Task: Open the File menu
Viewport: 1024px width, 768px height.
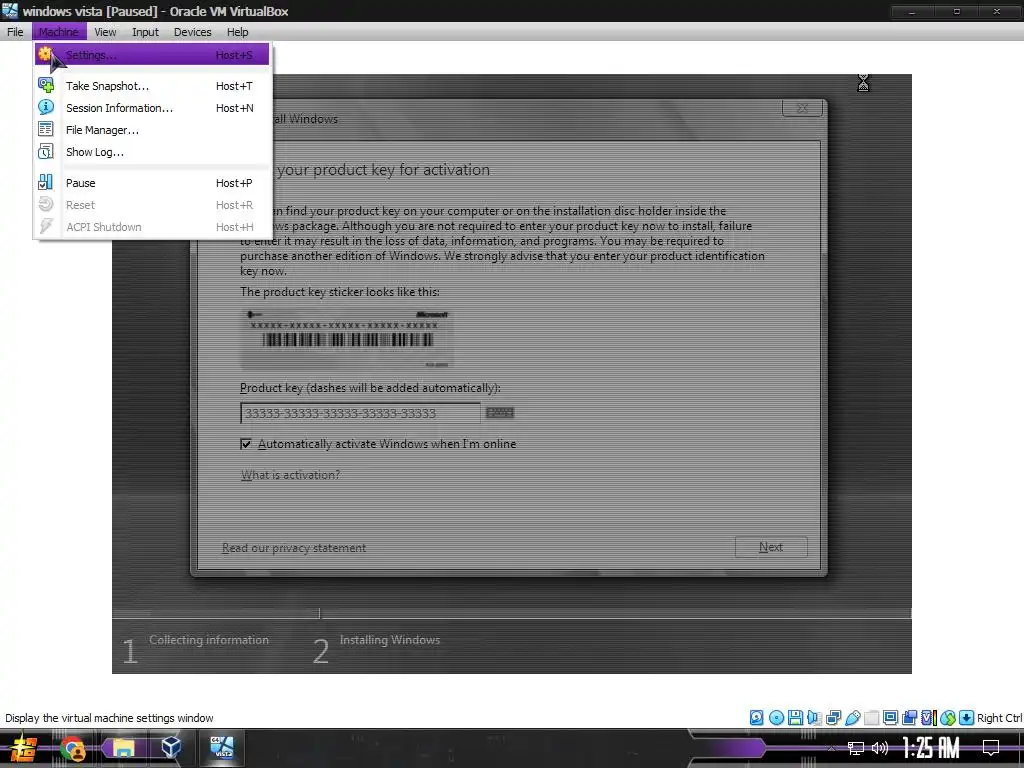Action: click(15, 31)
